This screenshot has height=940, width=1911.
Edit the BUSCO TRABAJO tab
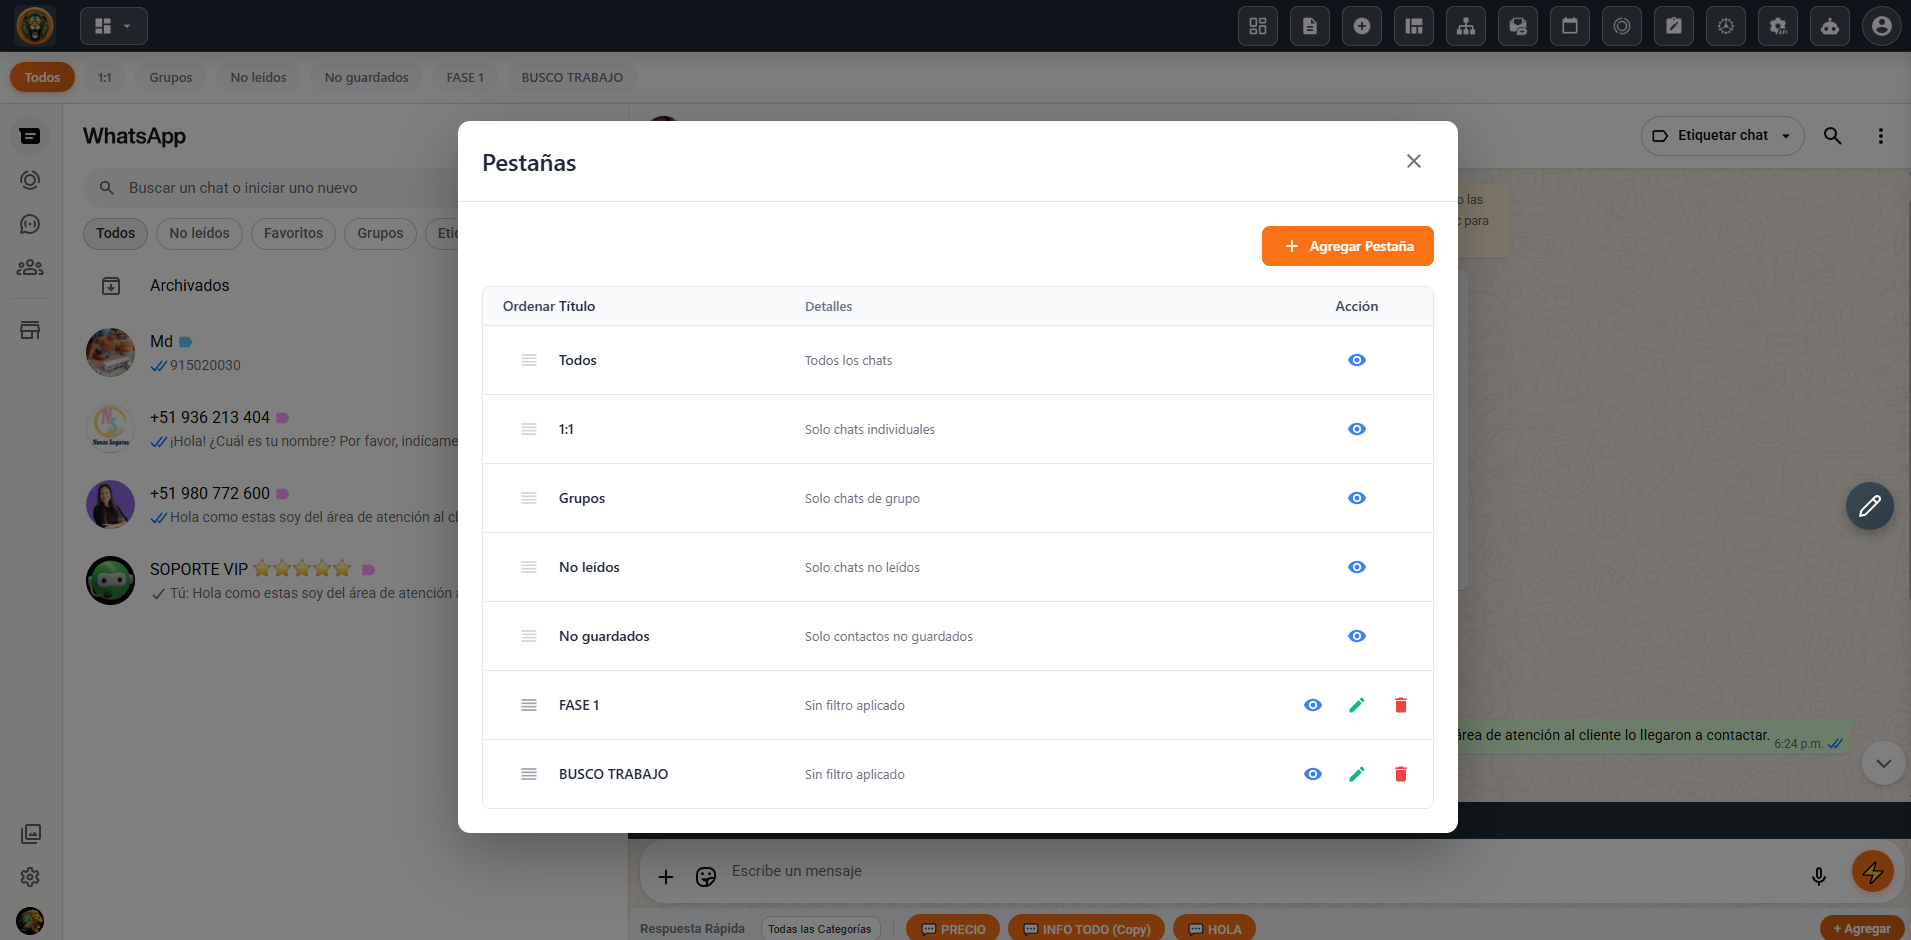click(x=1356, y=774)
